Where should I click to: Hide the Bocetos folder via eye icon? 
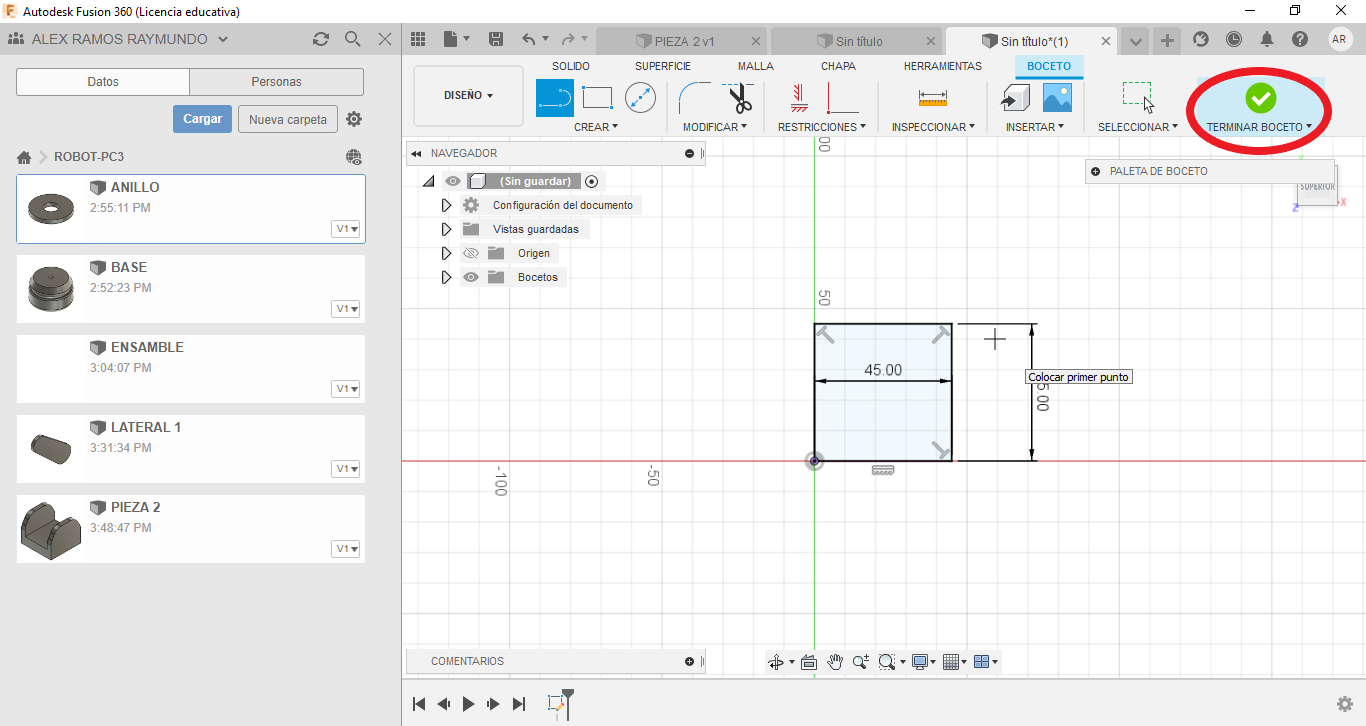(x=471, y=277)
